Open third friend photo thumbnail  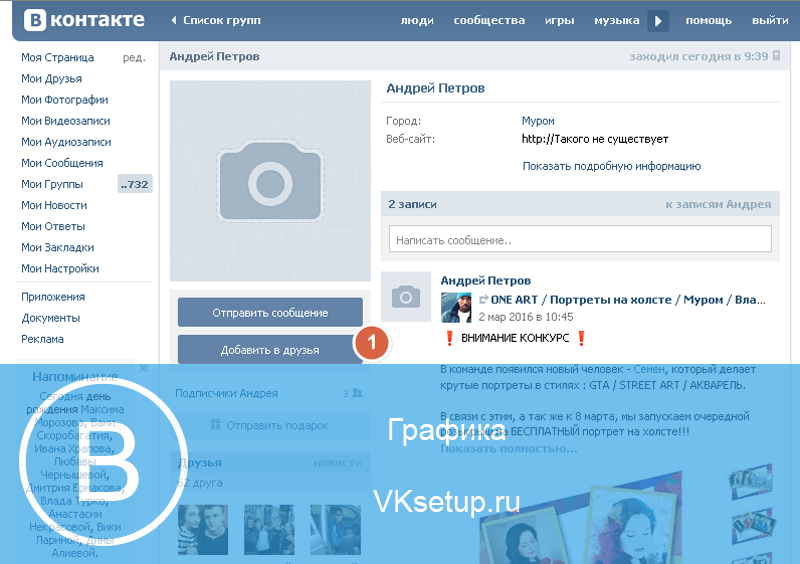tap(336, 530)
